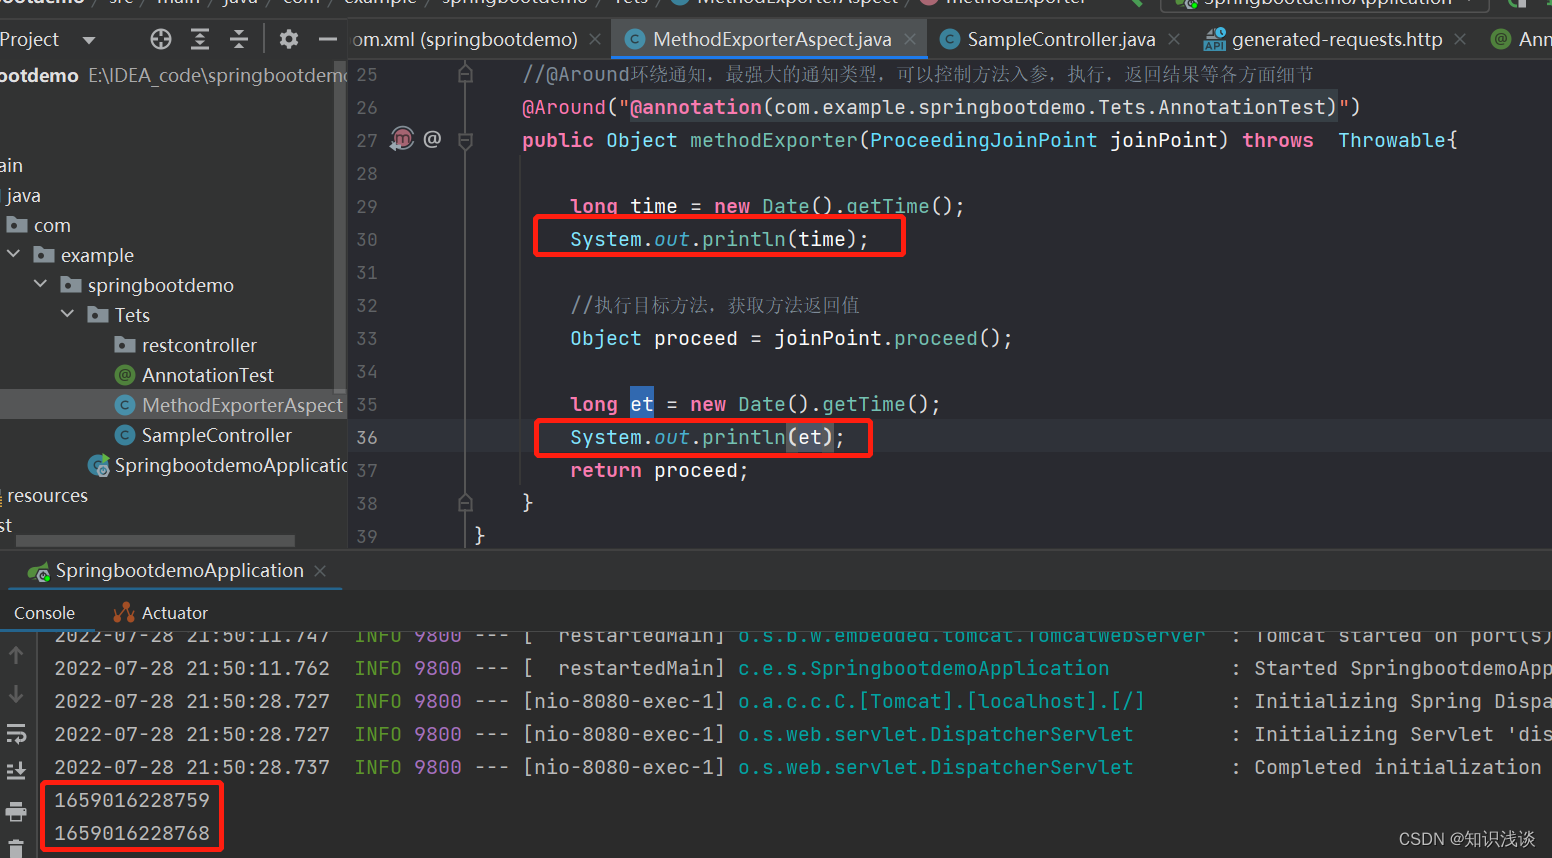This screenshot has width=1552, height=858.
Task: Open the Actuator tab
Action: click(175, 613)
